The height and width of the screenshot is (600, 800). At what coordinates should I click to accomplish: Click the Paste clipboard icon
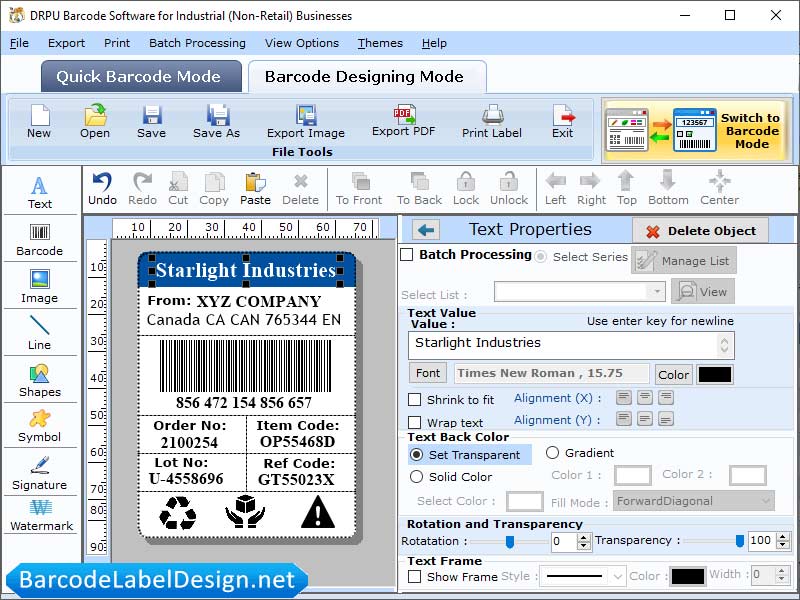click(x=255, y=182)
